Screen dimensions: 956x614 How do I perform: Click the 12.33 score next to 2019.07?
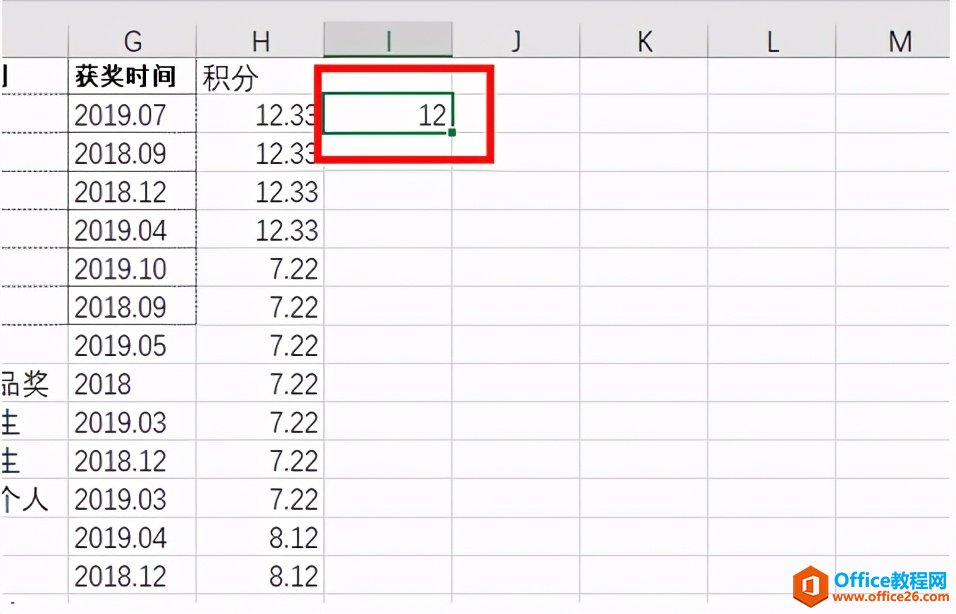click(260, 114)
